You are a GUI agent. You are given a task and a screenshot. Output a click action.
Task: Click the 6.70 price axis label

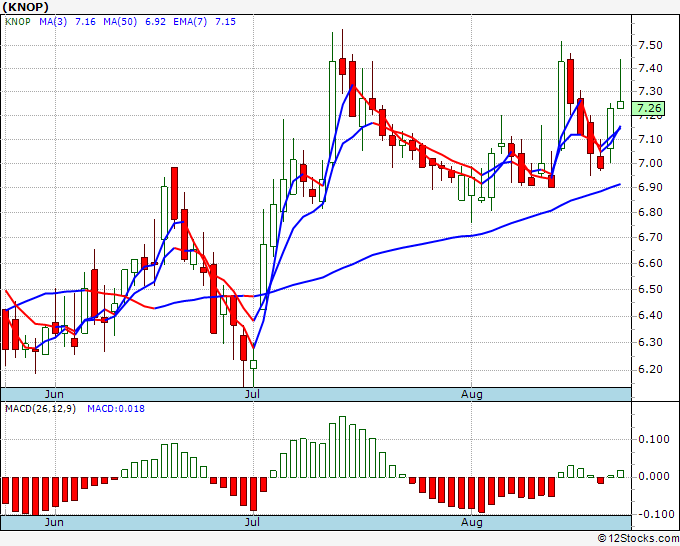click(650, 238)
